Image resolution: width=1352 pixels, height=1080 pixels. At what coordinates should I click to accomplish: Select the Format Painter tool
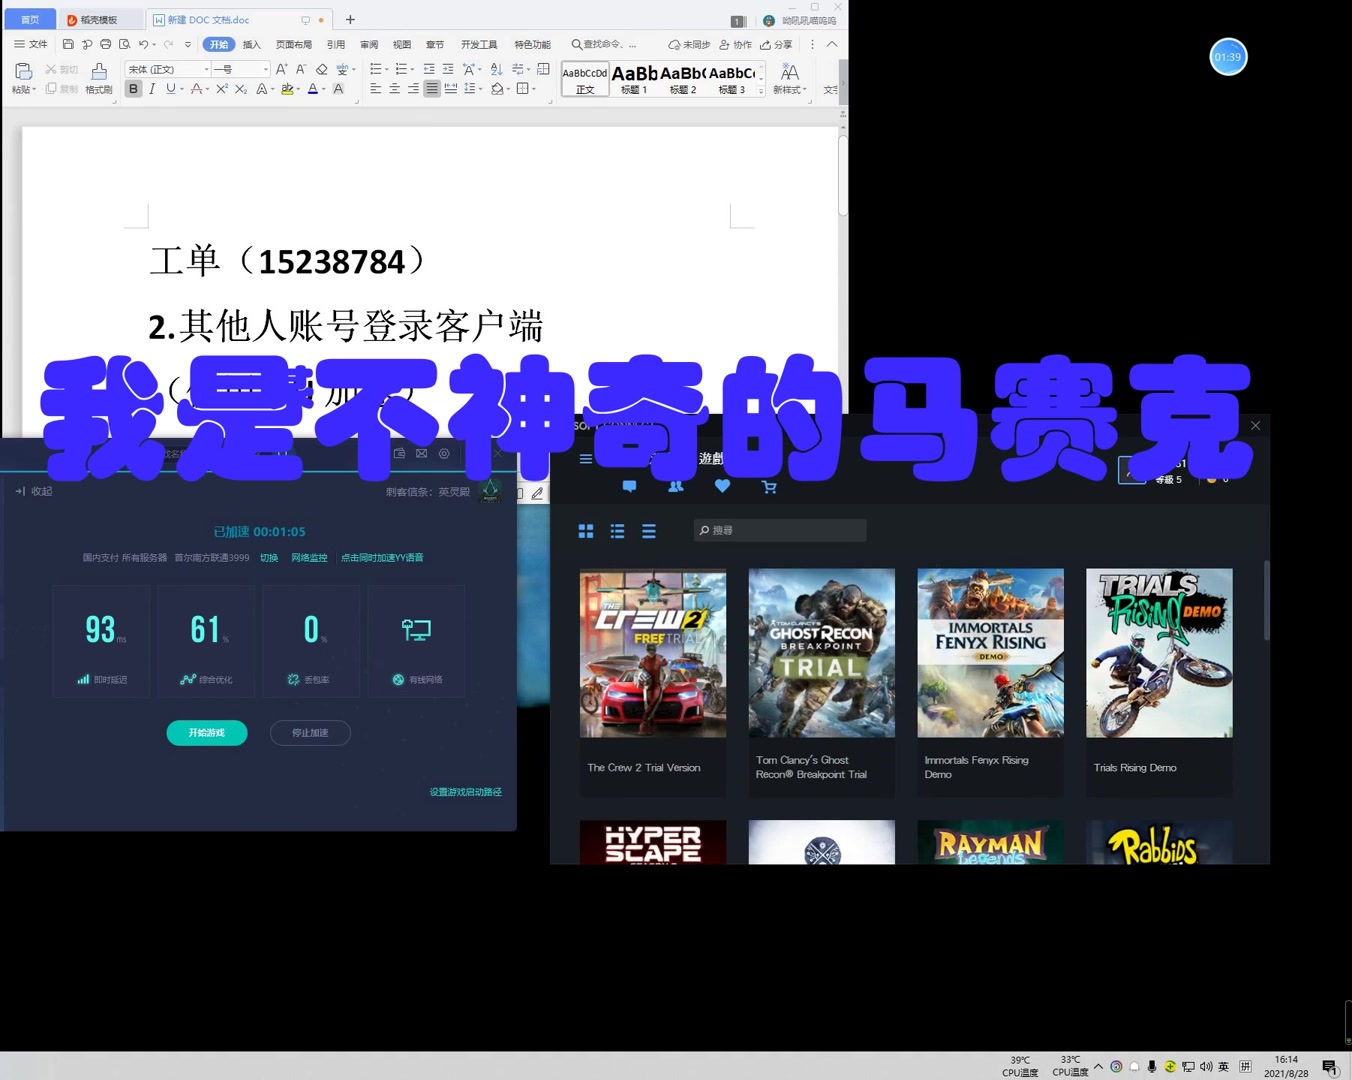[98, 77]
